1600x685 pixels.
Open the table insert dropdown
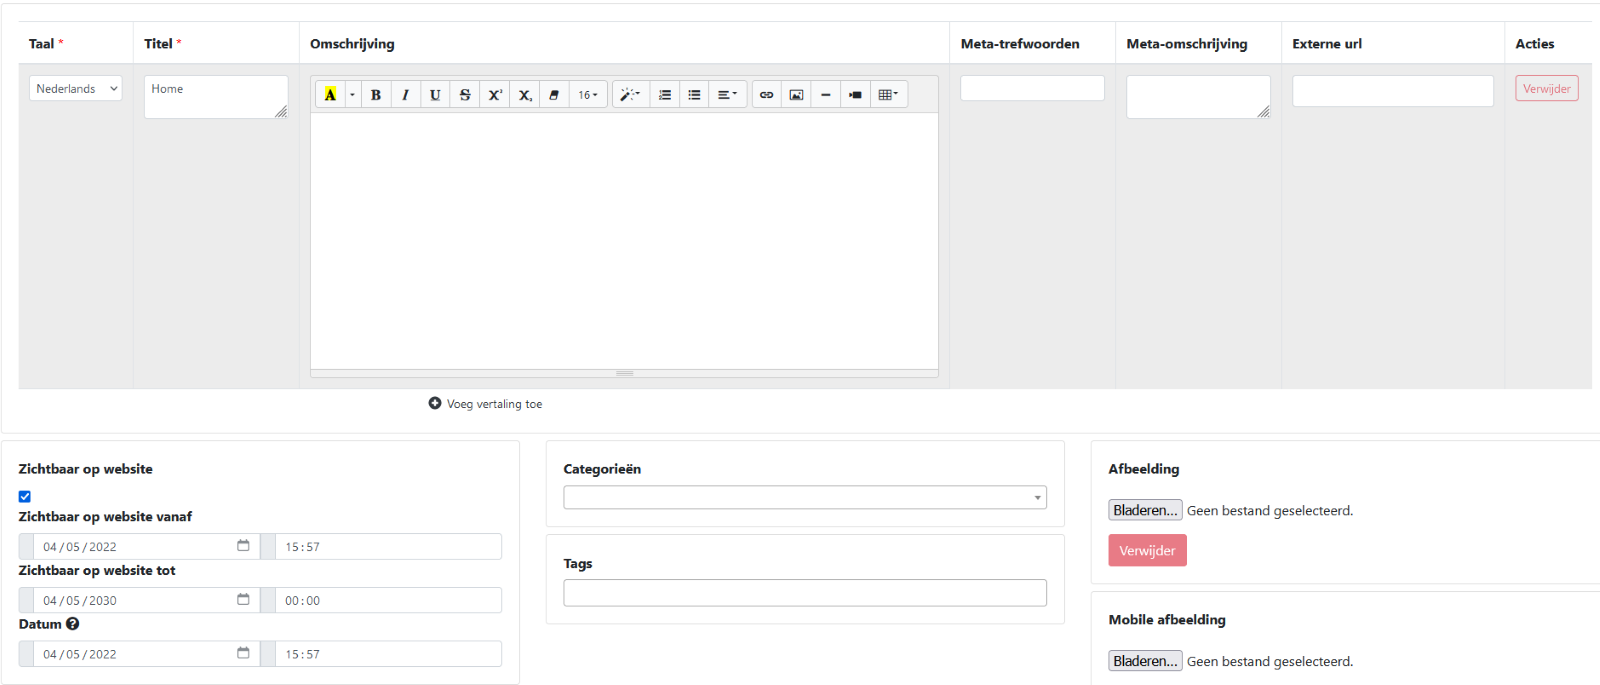[888, 95]
